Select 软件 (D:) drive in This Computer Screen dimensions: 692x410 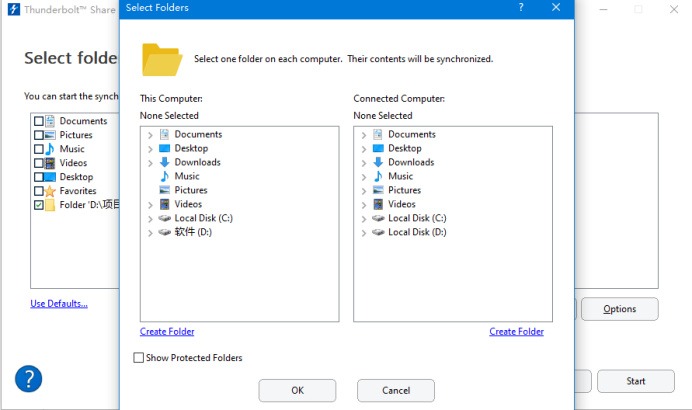pyautogui.click(x=192, y=232)
